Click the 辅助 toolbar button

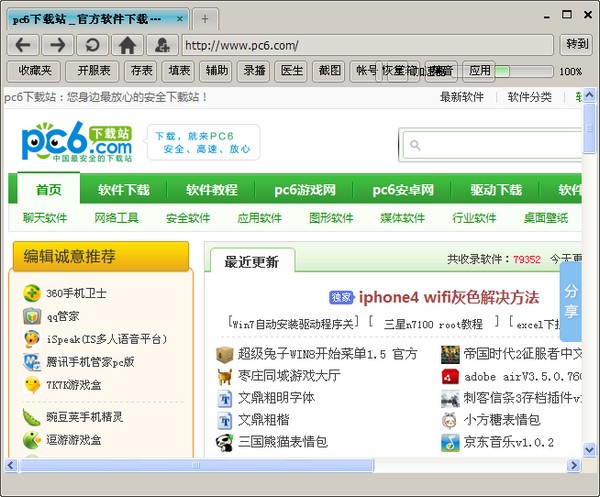point(216,71)
